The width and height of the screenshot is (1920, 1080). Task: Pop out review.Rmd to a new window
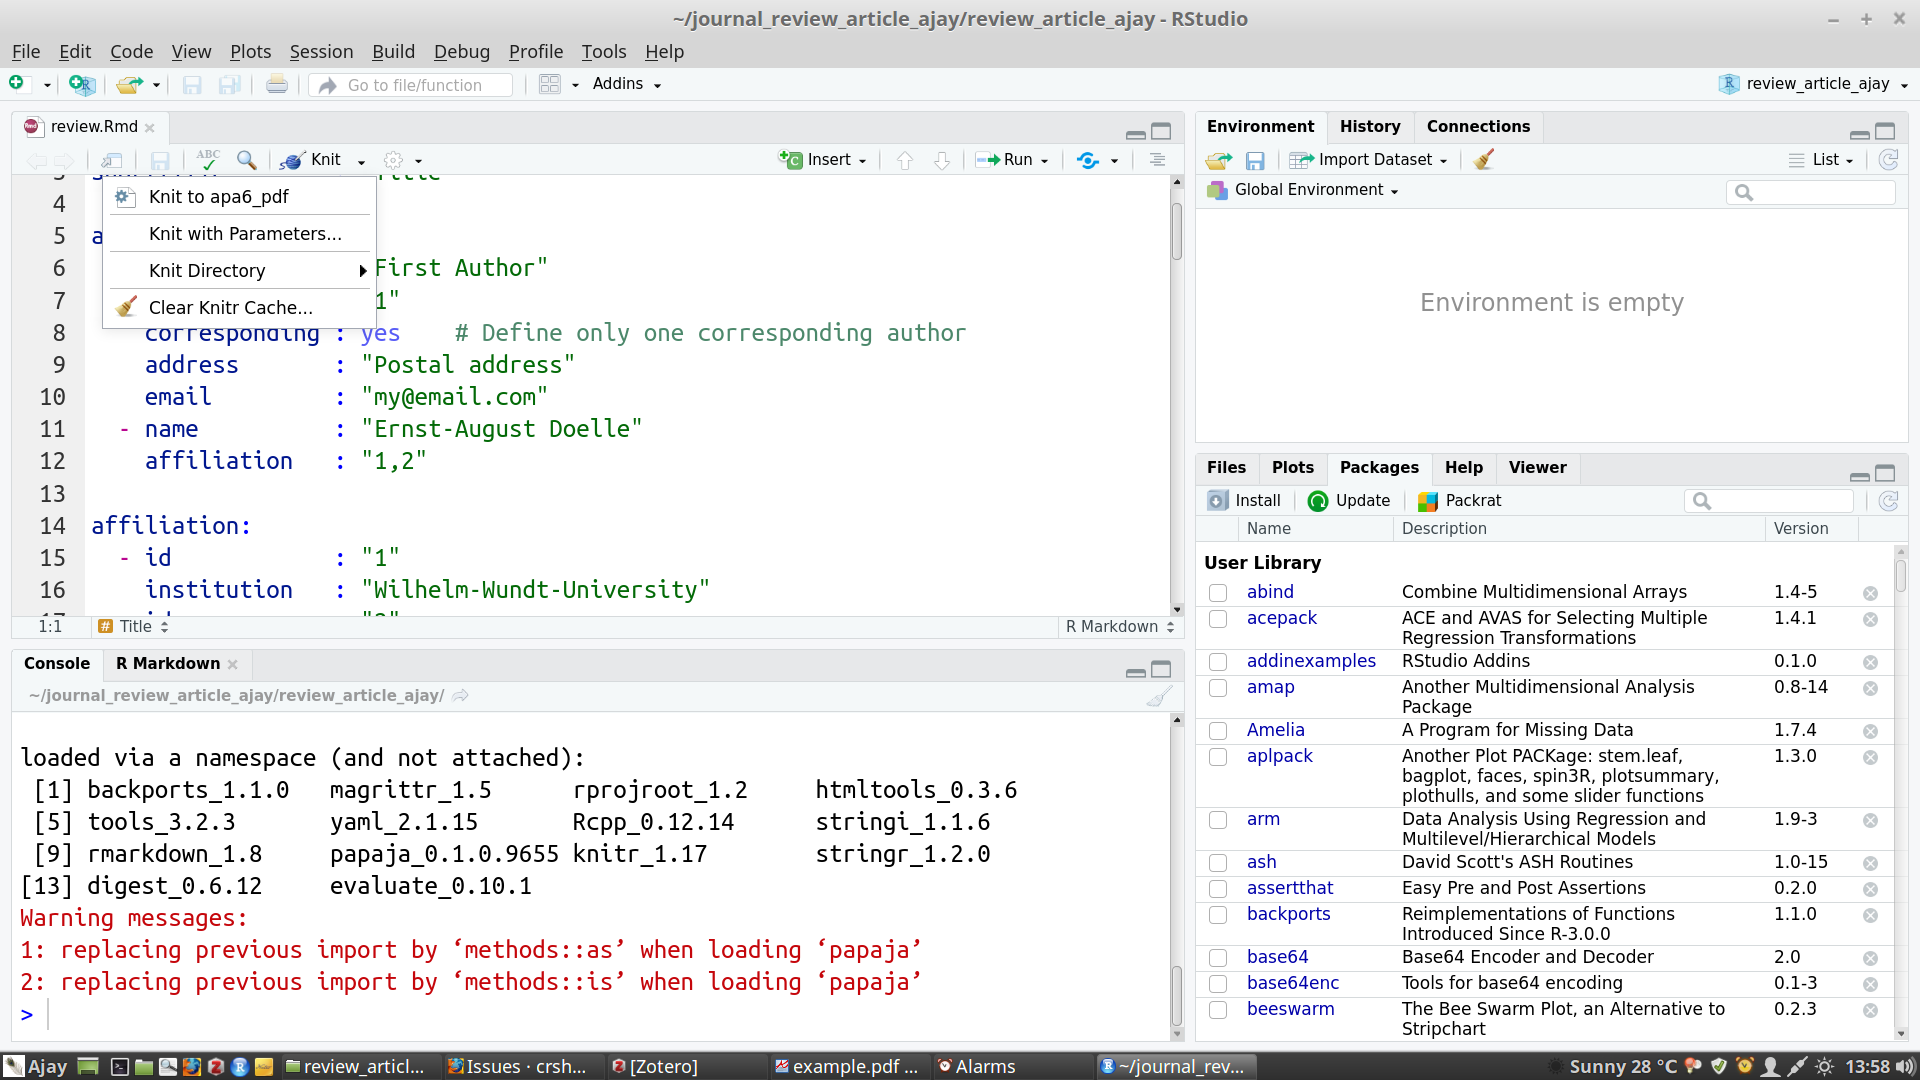112,160
